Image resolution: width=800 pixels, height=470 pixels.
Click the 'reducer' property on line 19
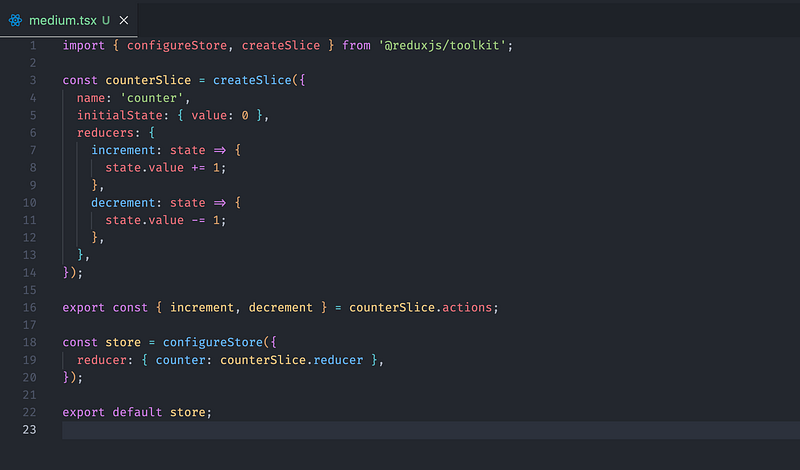pos(102,360)
